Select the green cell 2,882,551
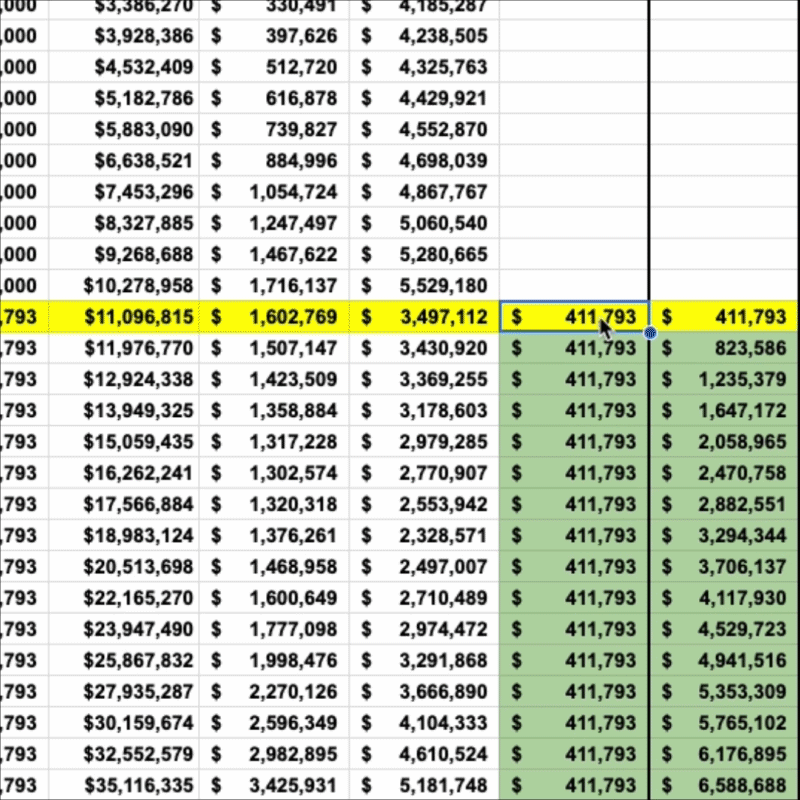This screenshot has width=800, height=800. (x=724, y=504)
